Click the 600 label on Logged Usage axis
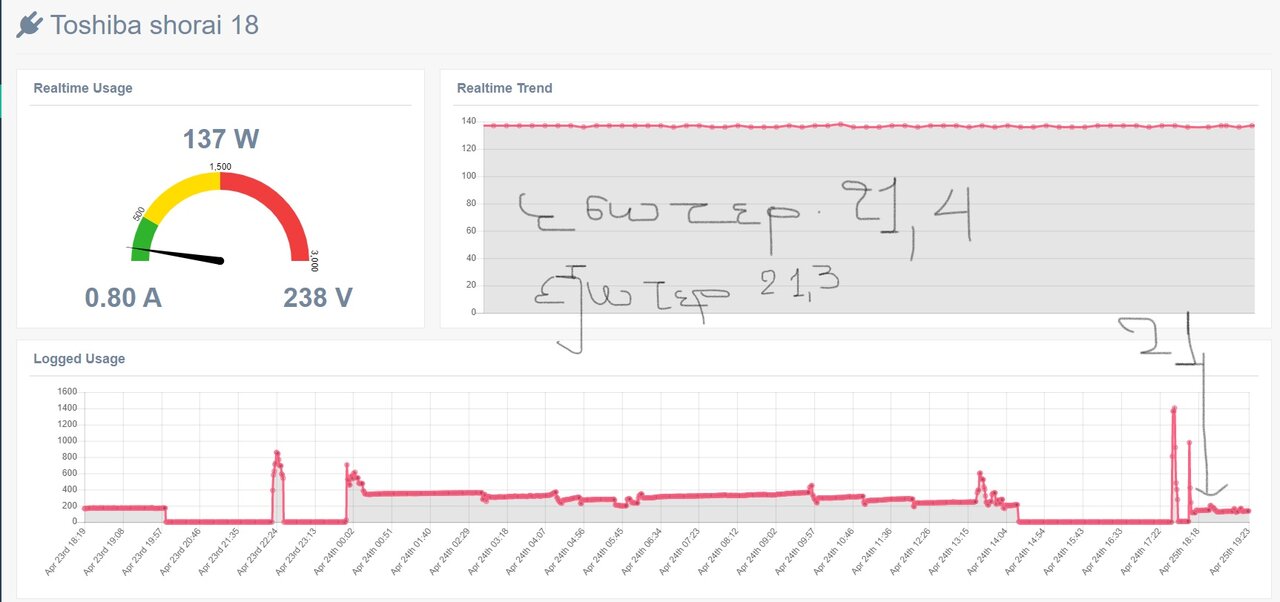The height and width of the screenshot is (602, 1280). pyautogui.click(x=69, y=473)
